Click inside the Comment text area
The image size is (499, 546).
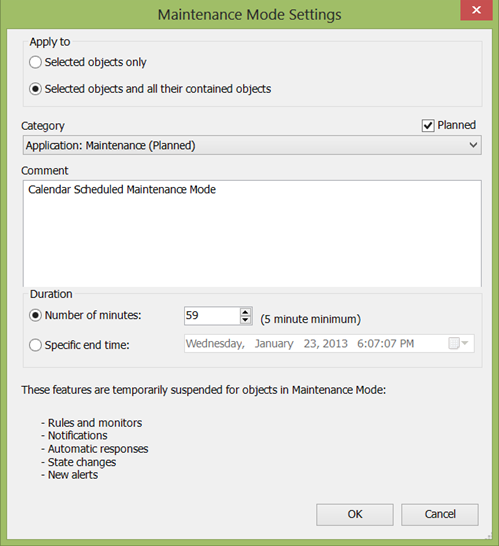252,234
